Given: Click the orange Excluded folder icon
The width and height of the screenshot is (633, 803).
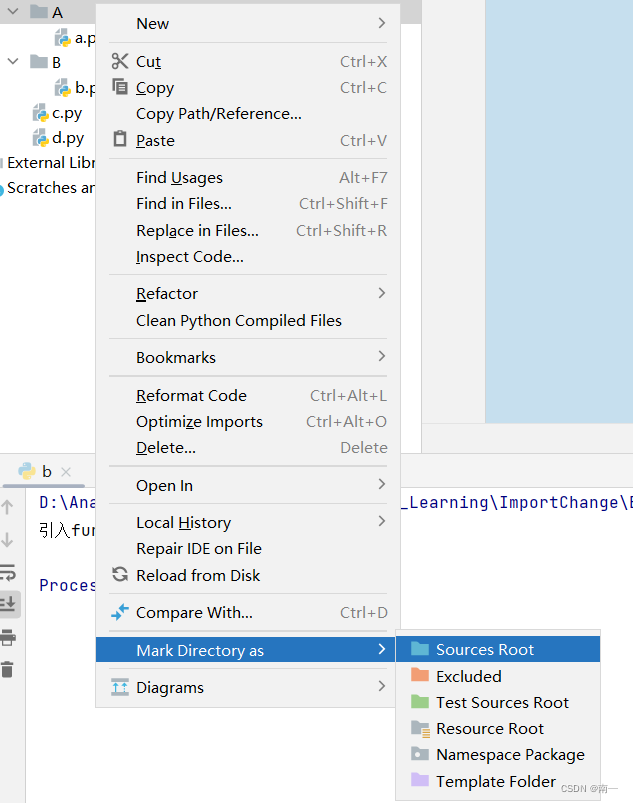Looking at the screenshot, I should click(420, 675).
